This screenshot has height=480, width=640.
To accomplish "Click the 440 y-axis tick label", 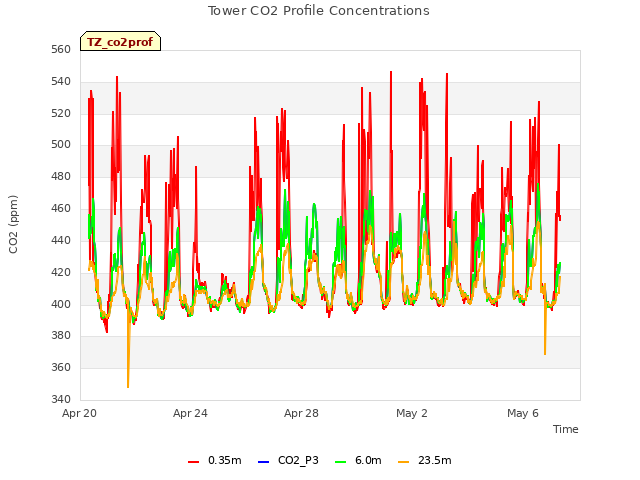I will (x=61, y=240).
